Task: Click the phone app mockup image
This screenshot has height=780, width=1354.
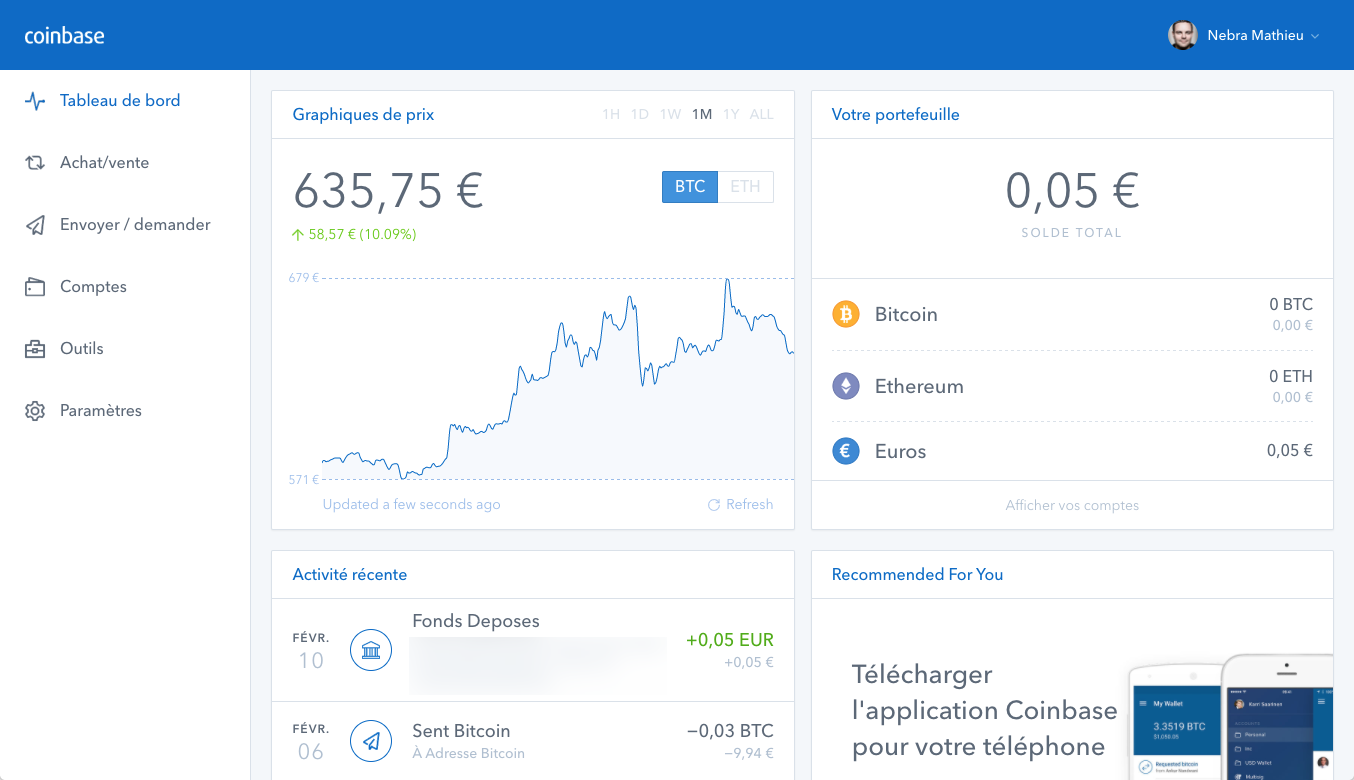Action: coord(1231,717)
